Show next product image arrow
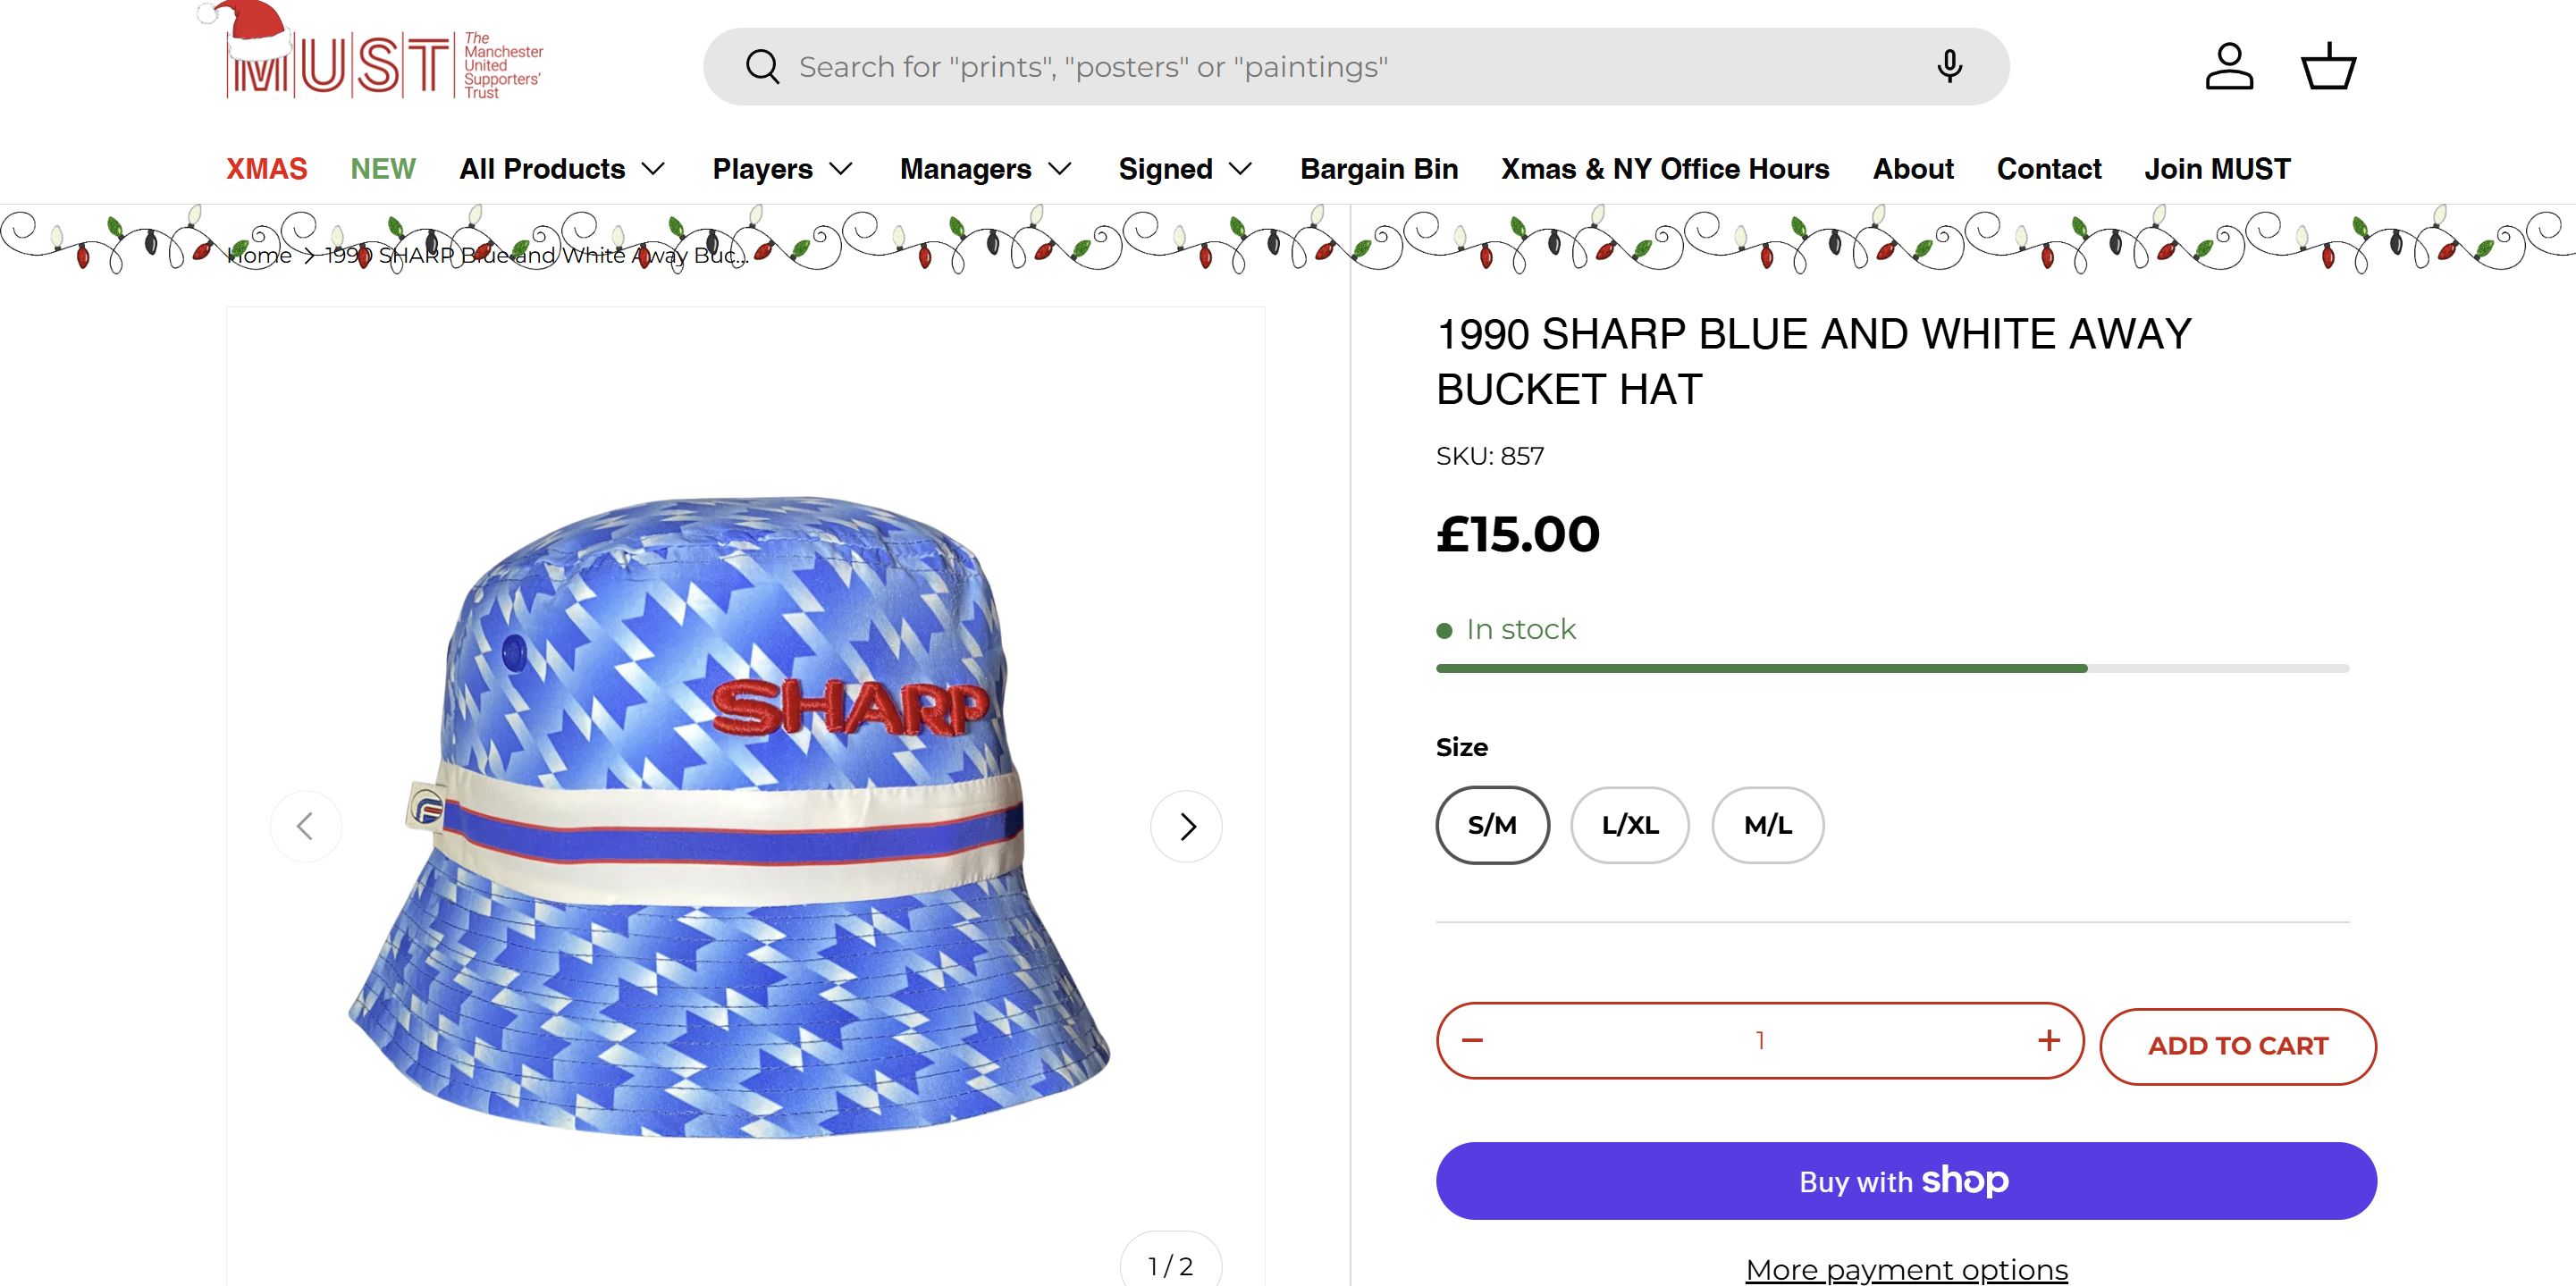The height and width of the screenshot is (1286, 2576). (1187, 827)
